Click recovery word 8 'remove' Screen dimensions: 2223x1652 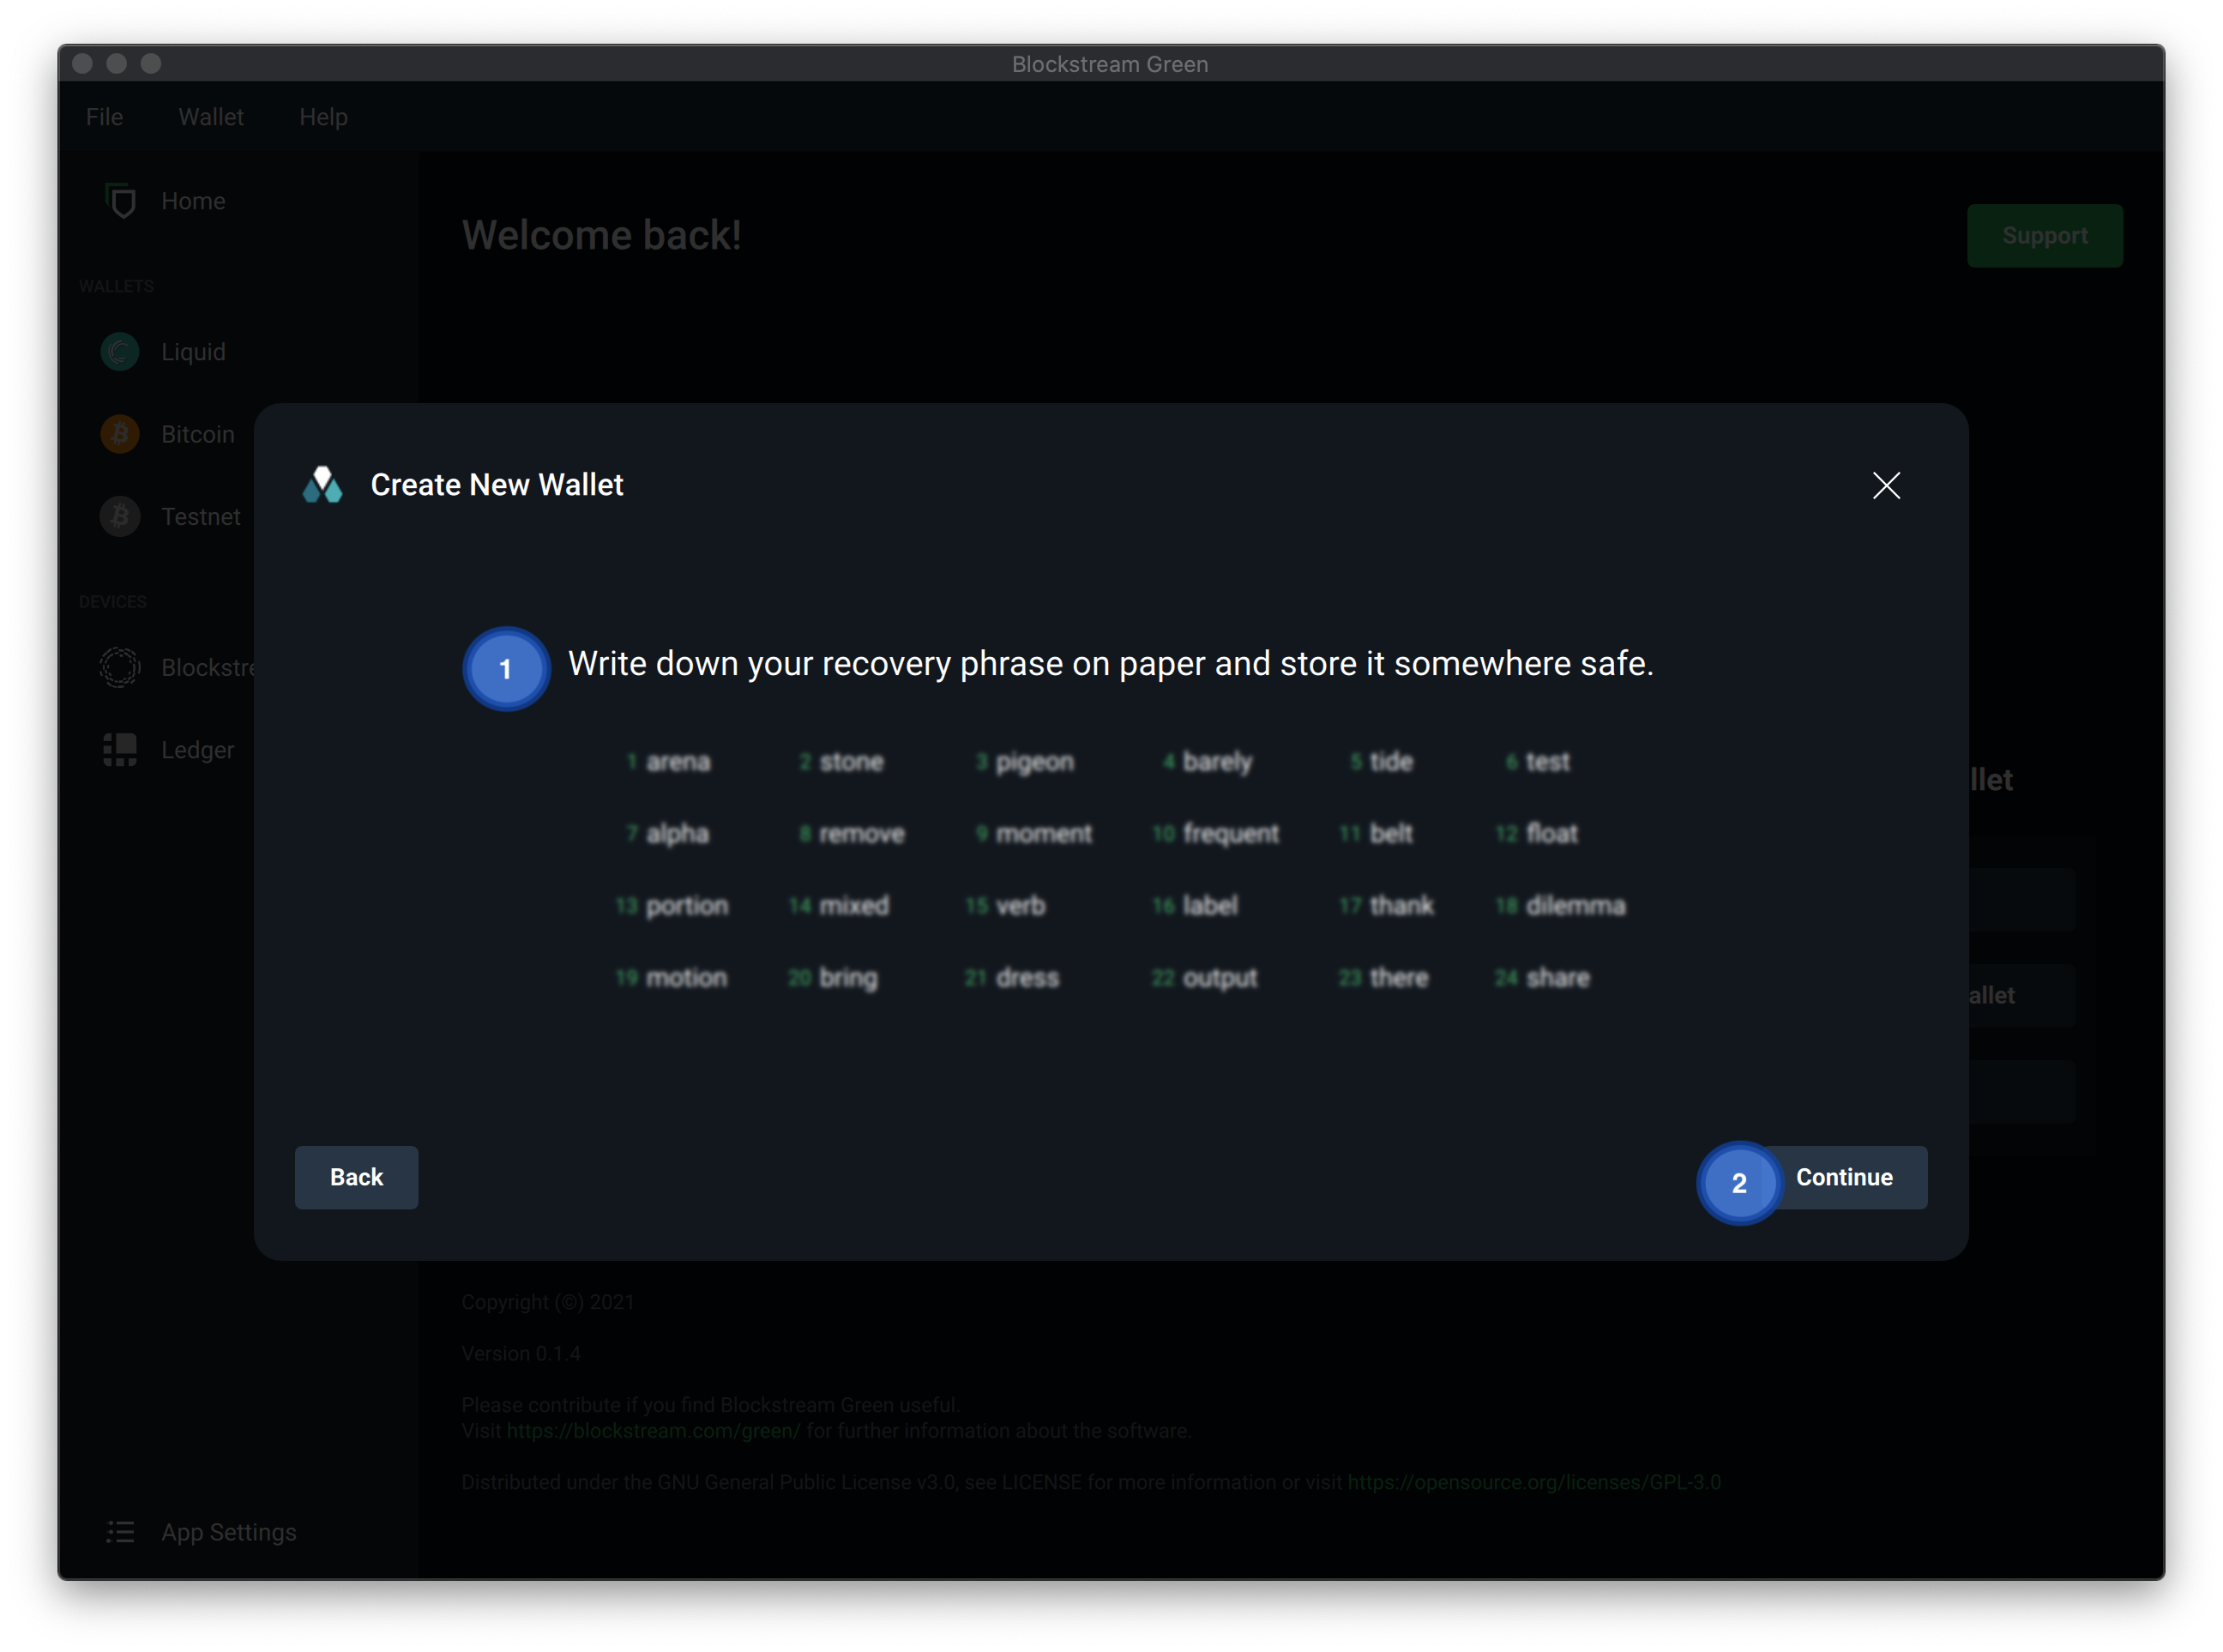[x=861, y=834]
